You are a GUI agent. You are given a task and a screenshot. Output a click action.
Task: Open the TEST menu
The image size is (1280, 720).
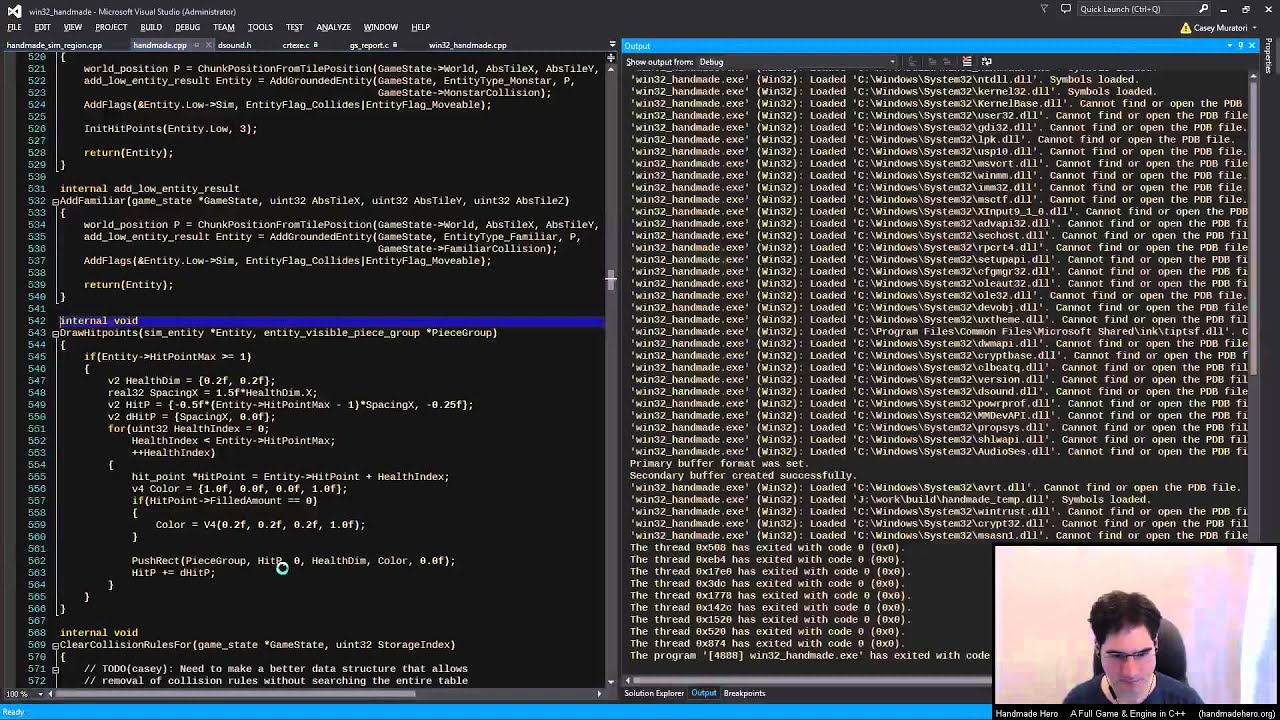(294, 27)
